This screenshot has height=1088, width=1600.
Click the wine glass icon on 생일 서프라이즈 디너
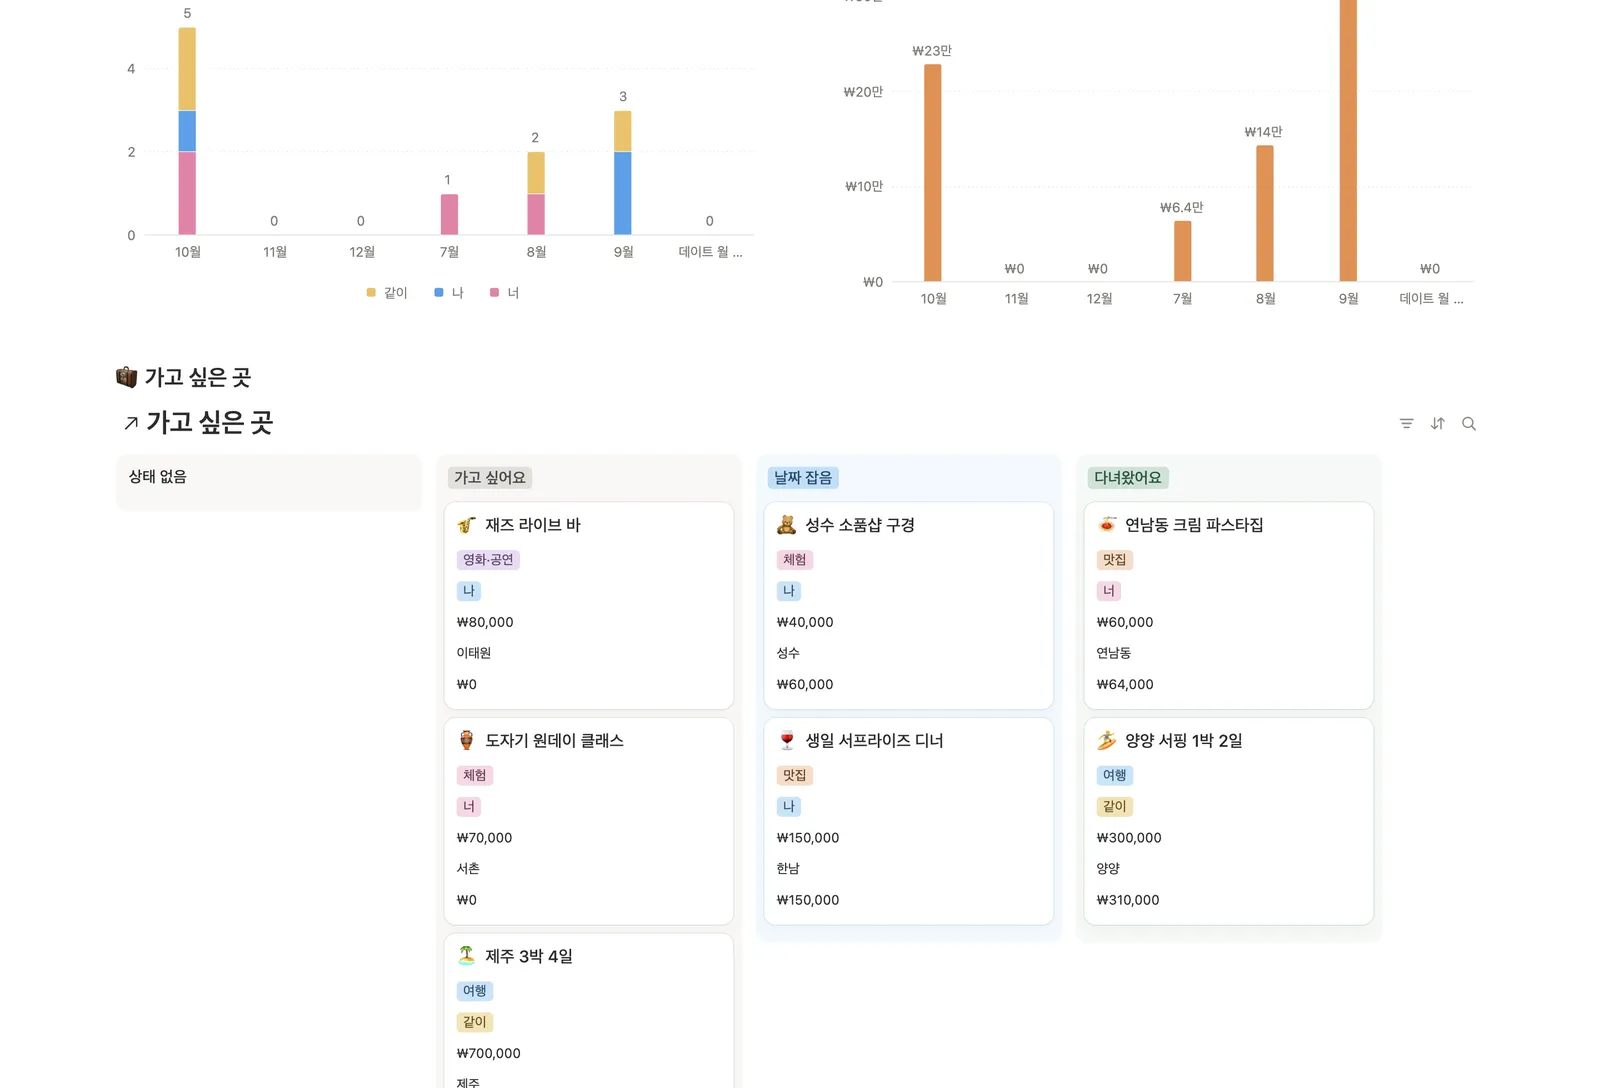(787, 741)
